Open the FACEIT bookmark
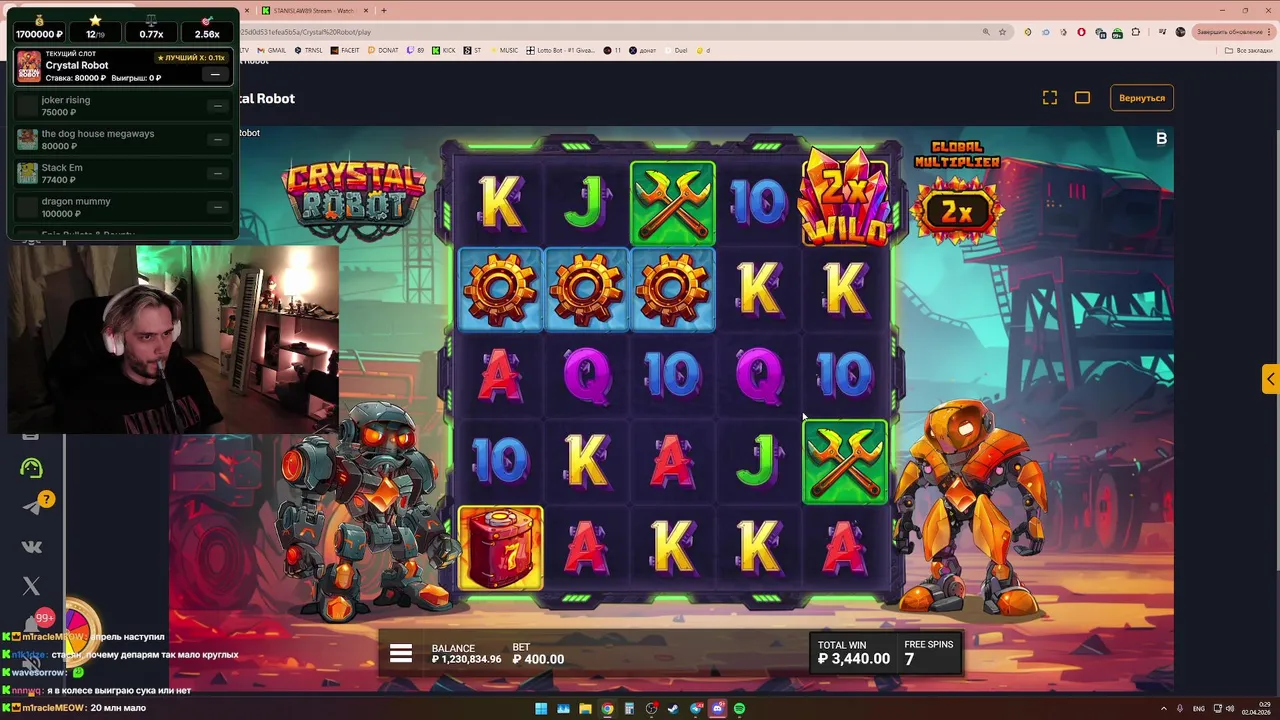 coord(345,50)
